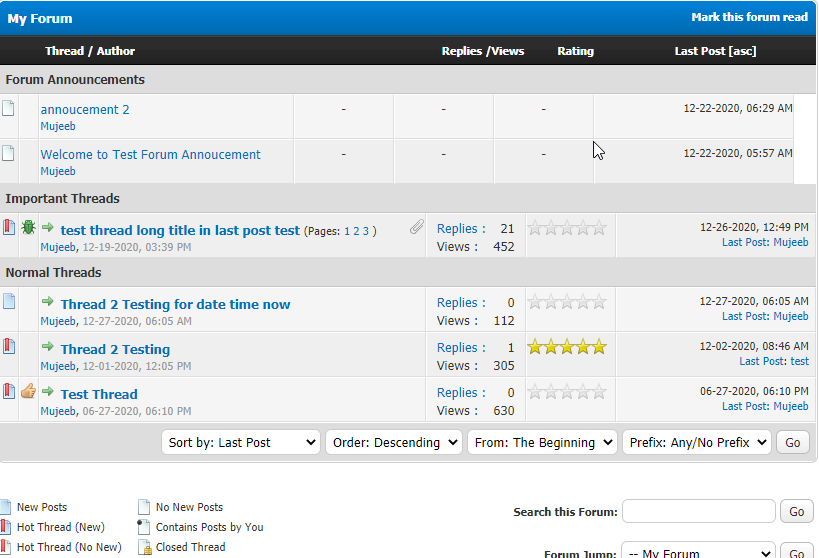
Task: Click the "Rating" column header
Action: pyautogui.click(x=575, y=51)
